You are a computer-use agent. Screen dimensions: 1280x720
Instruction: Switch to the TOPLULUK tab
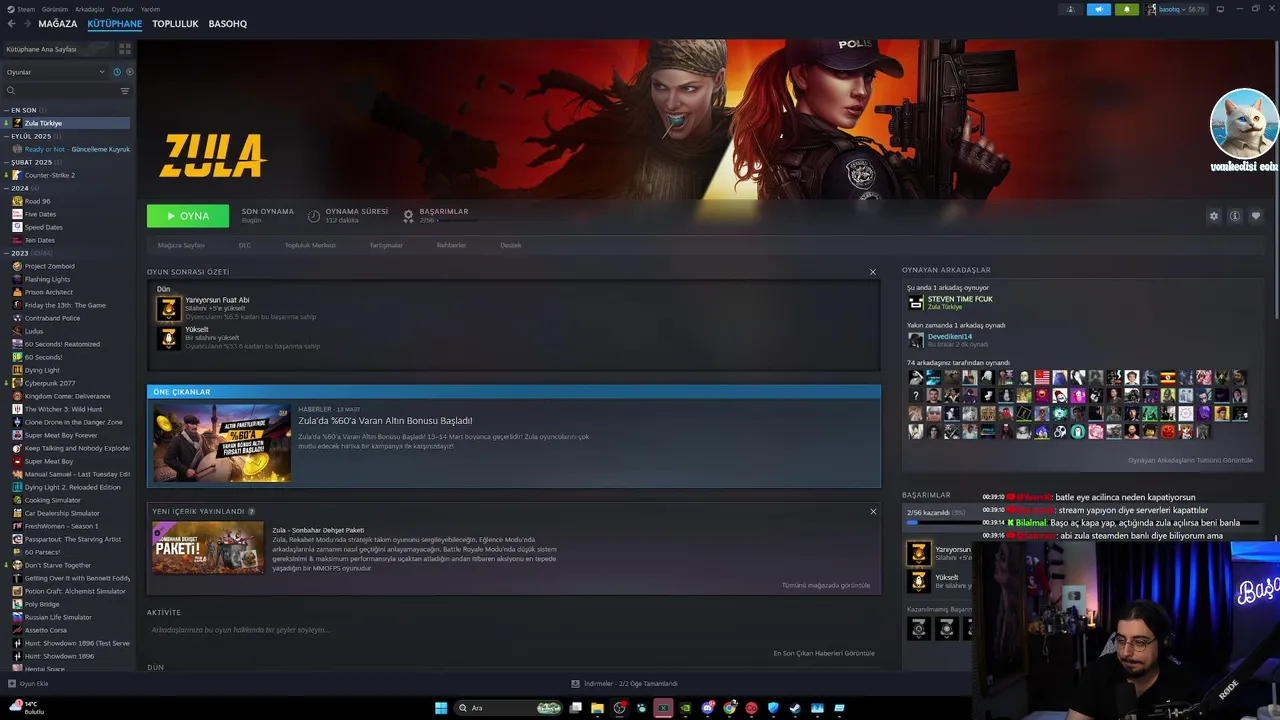175,24
